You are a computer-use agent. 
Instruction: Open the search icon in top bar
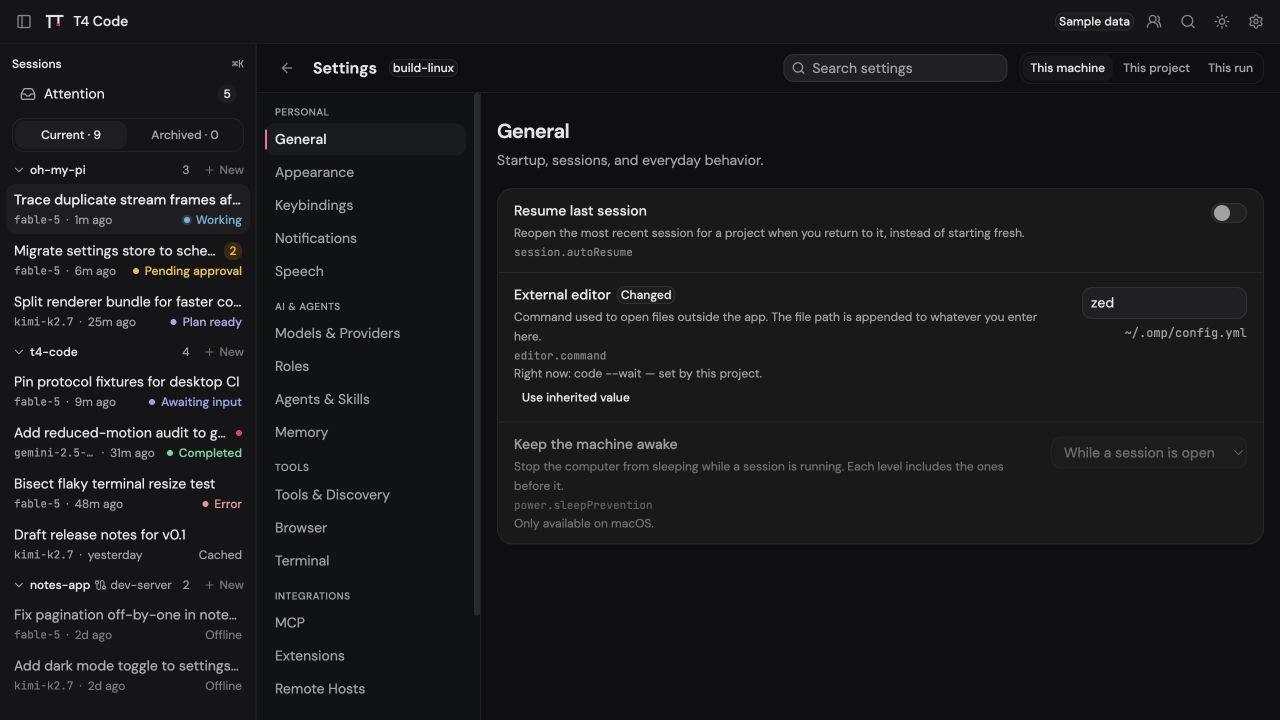point(1188,21)
